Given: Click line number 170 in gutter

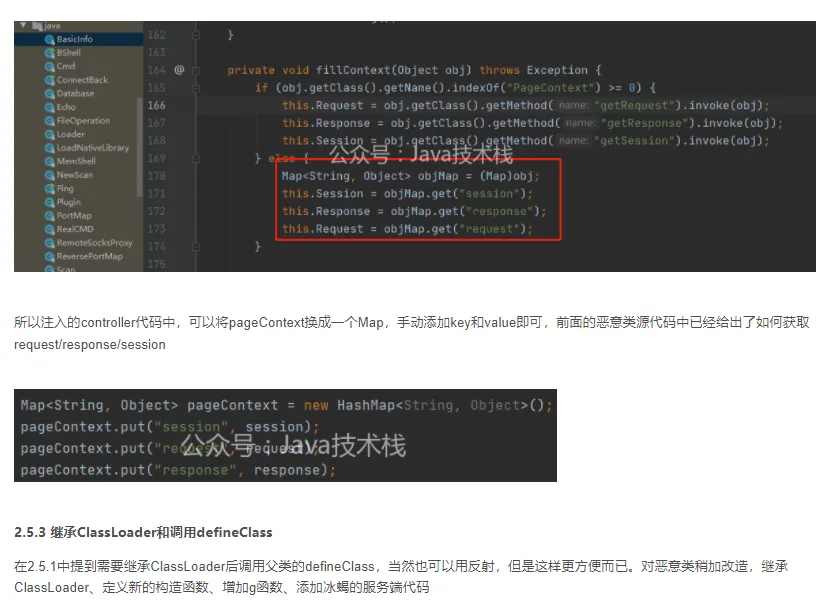Looking at the screenshot, I should point(157,176).
